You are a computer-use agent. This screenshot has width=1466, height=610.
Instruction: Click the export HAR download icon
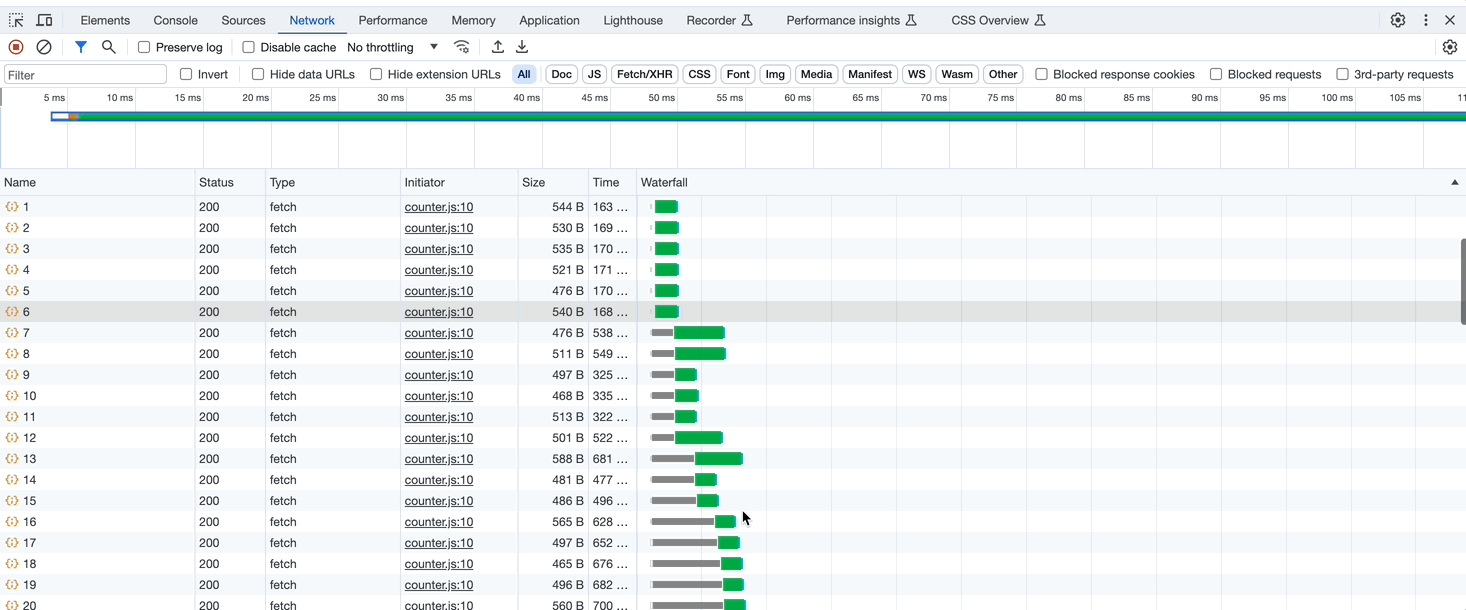(x=522, y=47)
